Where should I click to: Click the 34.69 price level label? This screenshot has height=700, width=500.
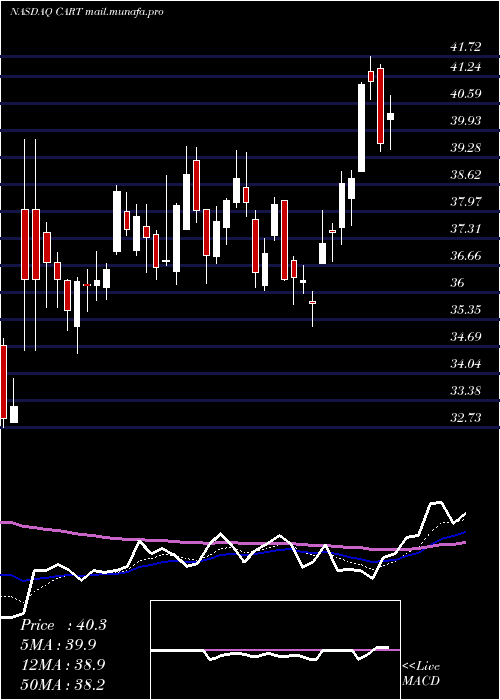coord(466,337)
